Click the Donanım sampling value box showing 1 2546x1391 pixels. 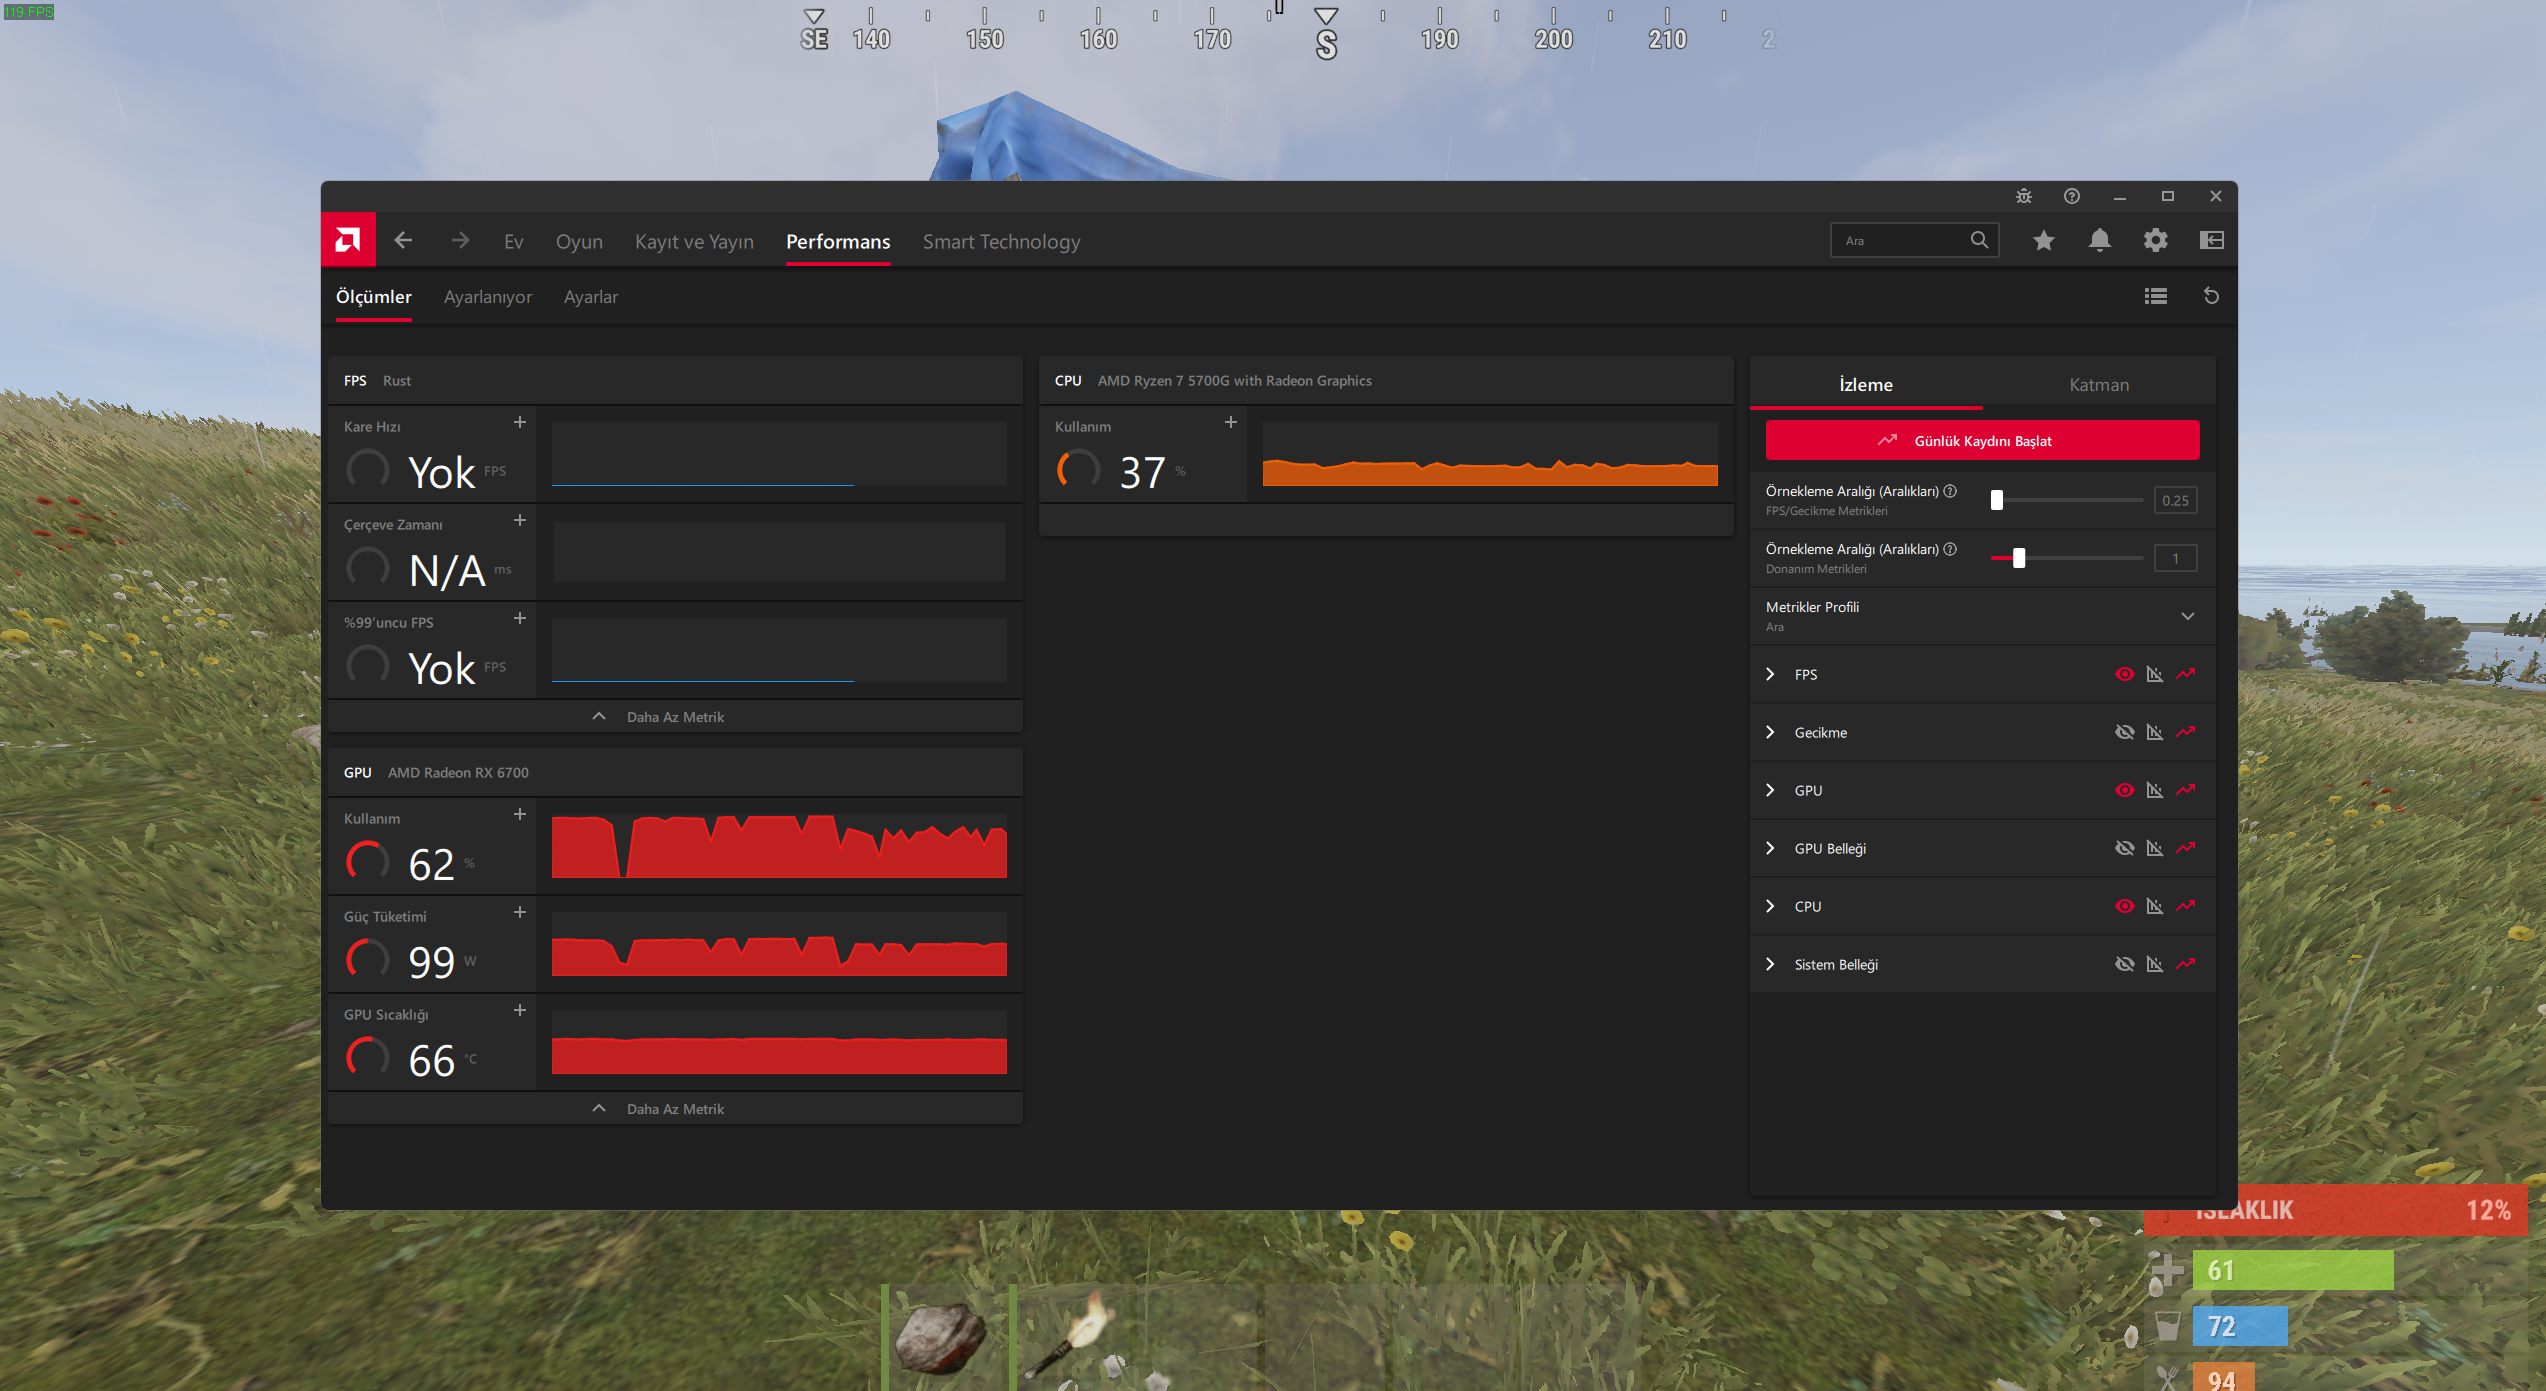(x=2175, y=558)
